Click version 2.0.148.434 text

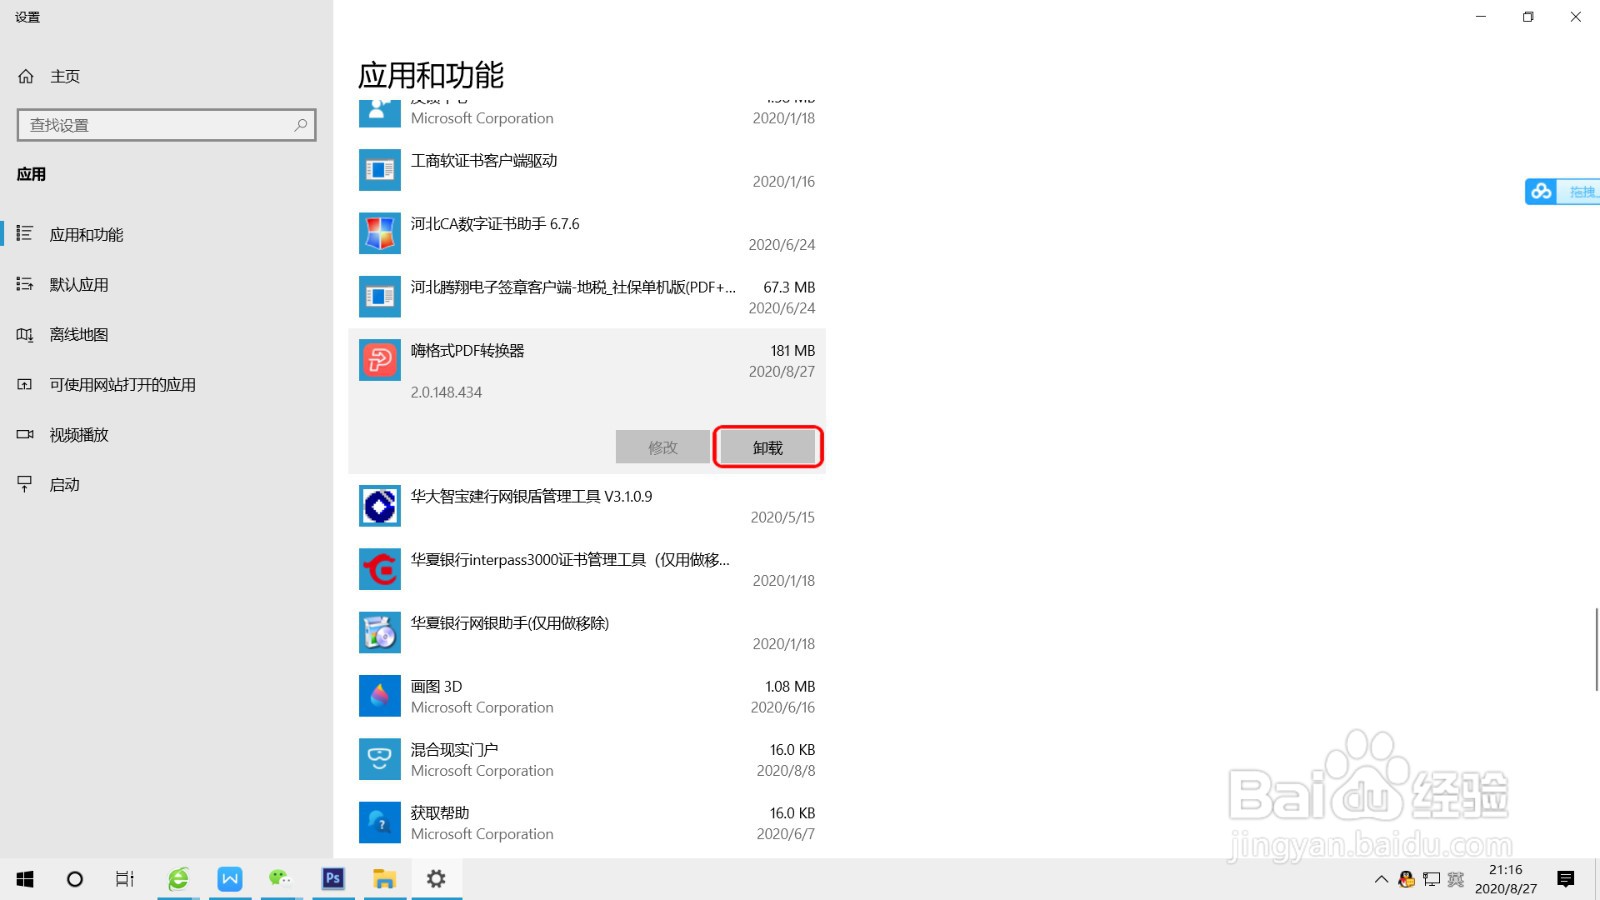tap(446, 392)
